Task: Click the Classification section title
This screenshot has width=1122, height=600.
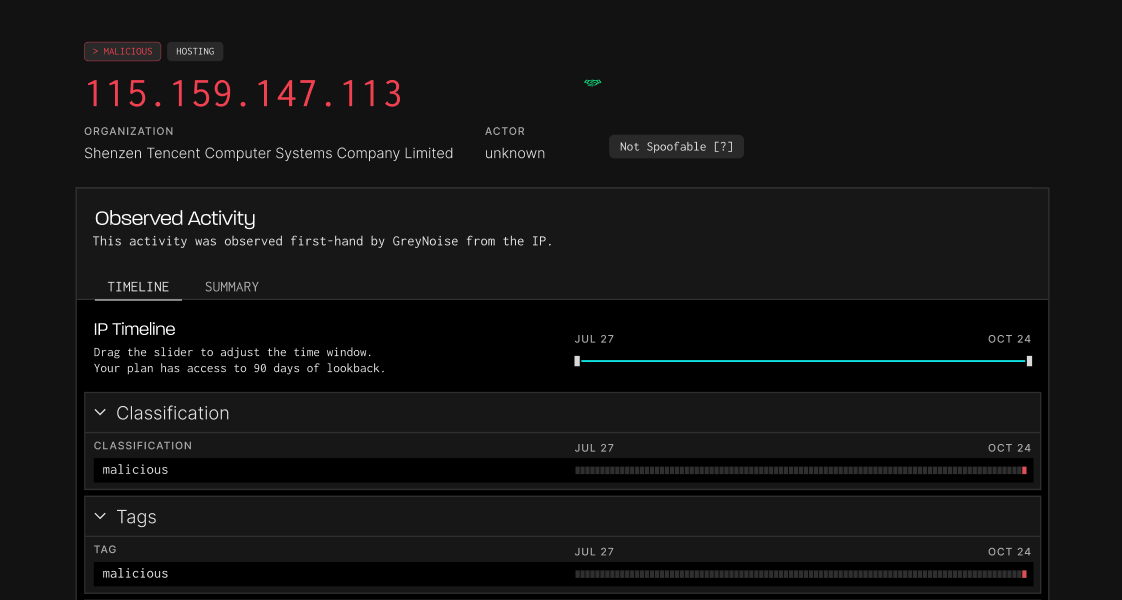Action: [172, 413]
